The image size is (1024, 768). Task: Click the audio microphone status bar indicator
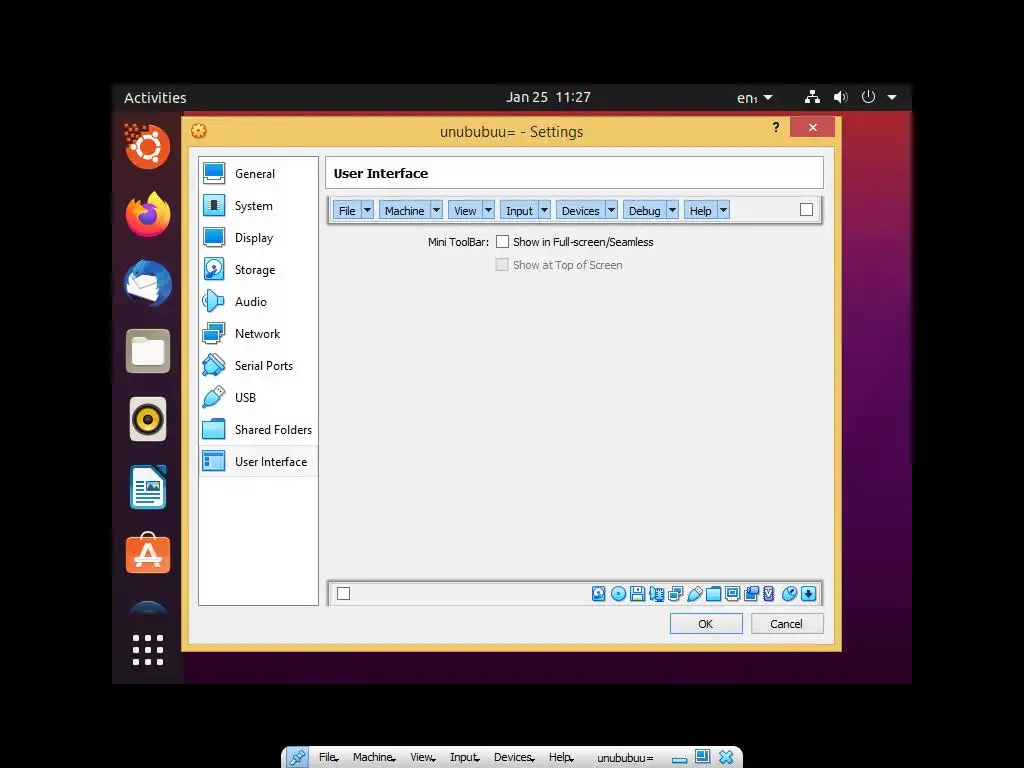coord(656,594)
